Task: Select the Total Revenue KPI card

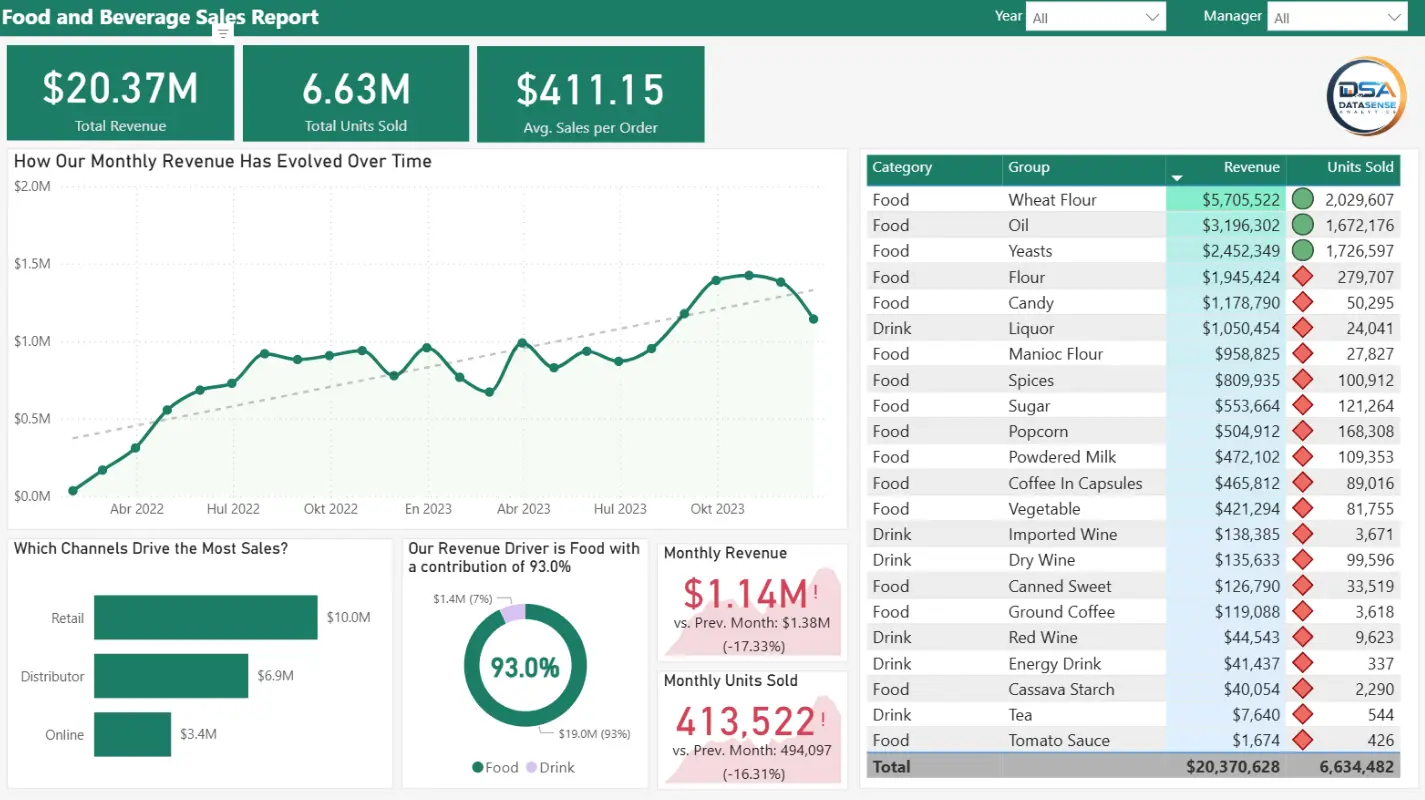Action: coord(120,94)
